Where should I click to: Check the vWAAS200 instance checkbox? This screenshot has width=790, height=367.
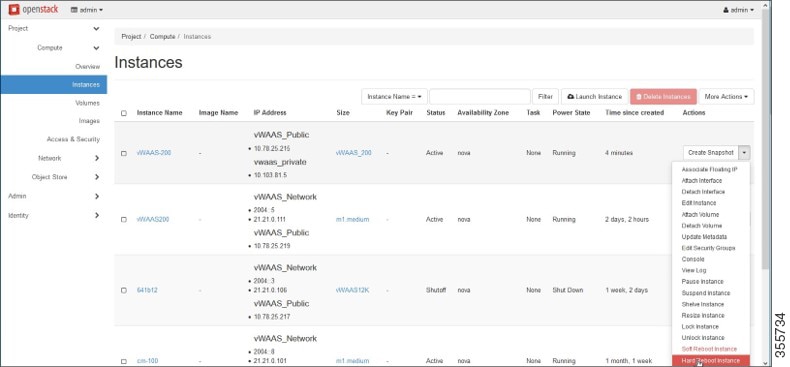[x=124, y=220]
